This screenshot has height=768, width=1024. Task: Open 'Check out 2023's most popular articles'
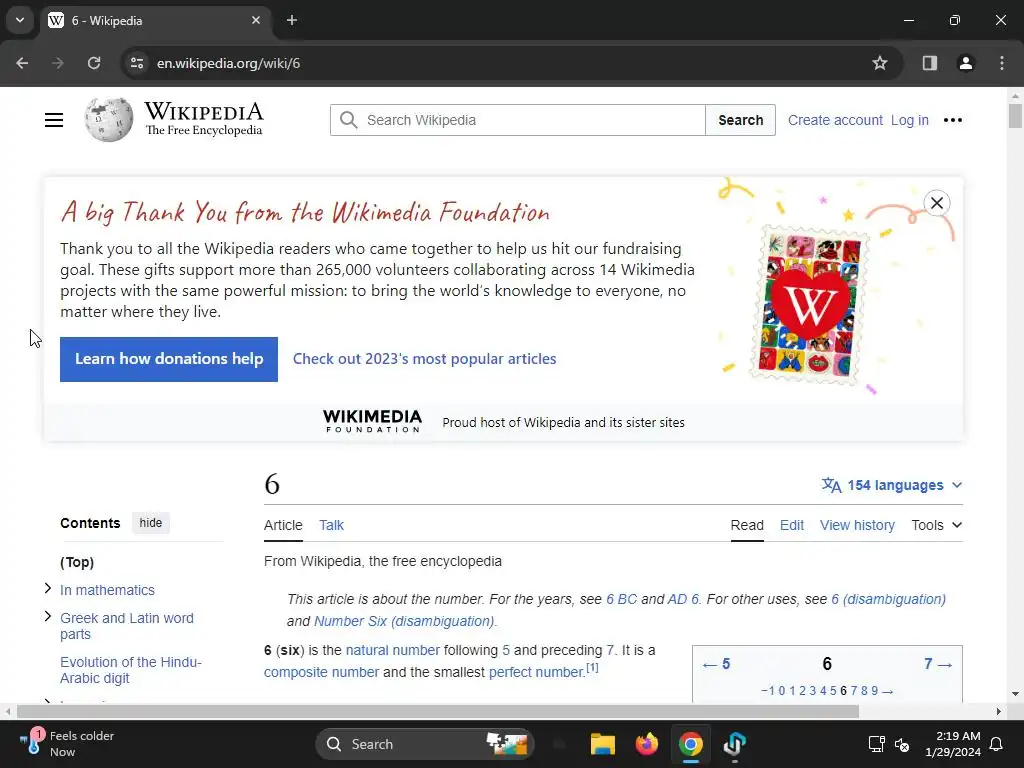point(424,359)
